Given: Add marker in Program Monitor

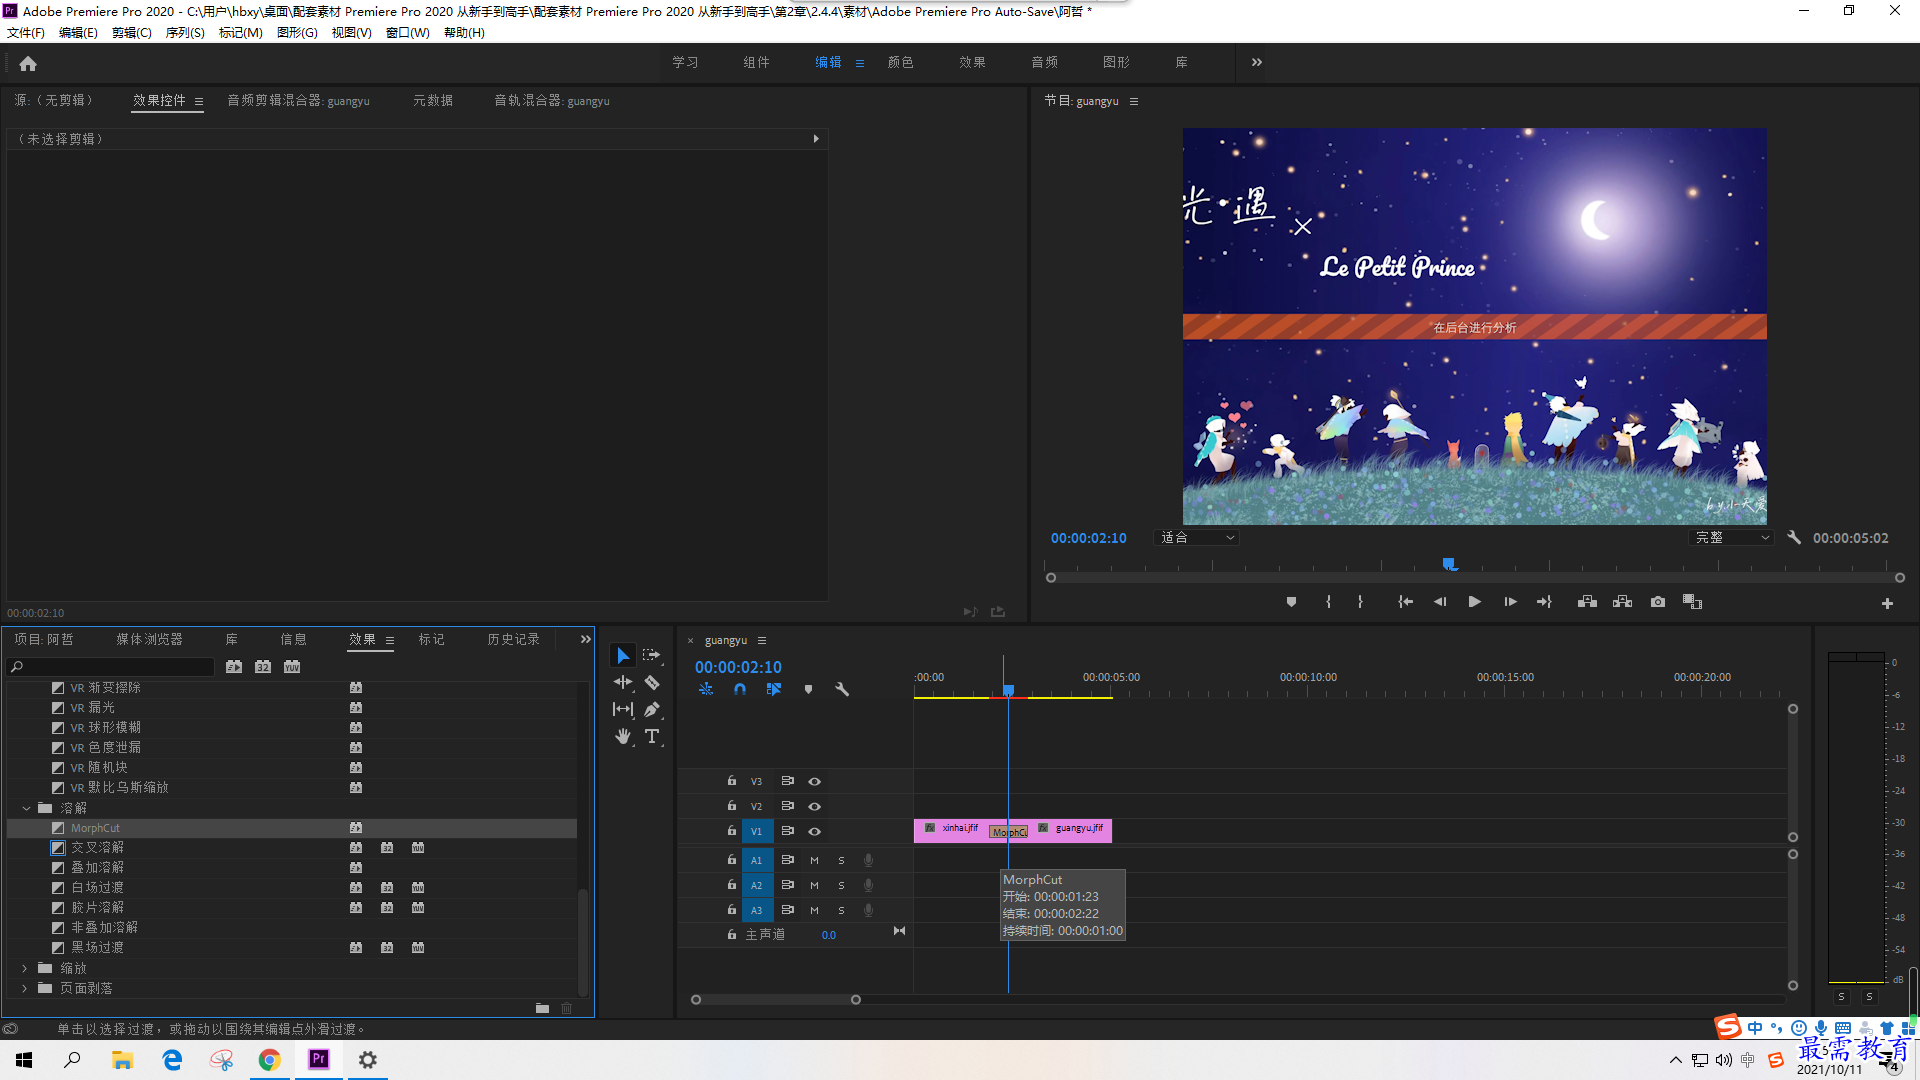Looking at the screenshot, I should (x=1291, y=602).
